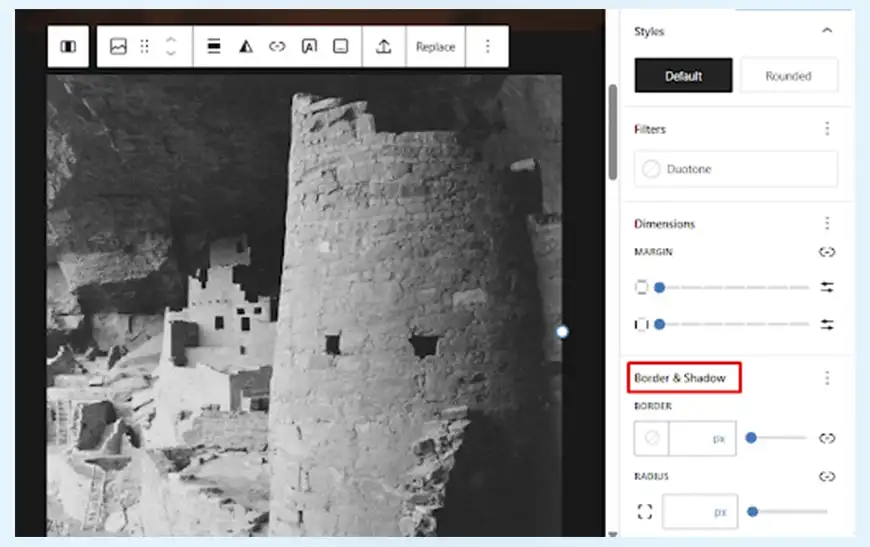
Task: Insert a link with the link icon
Action: [277, 47]
